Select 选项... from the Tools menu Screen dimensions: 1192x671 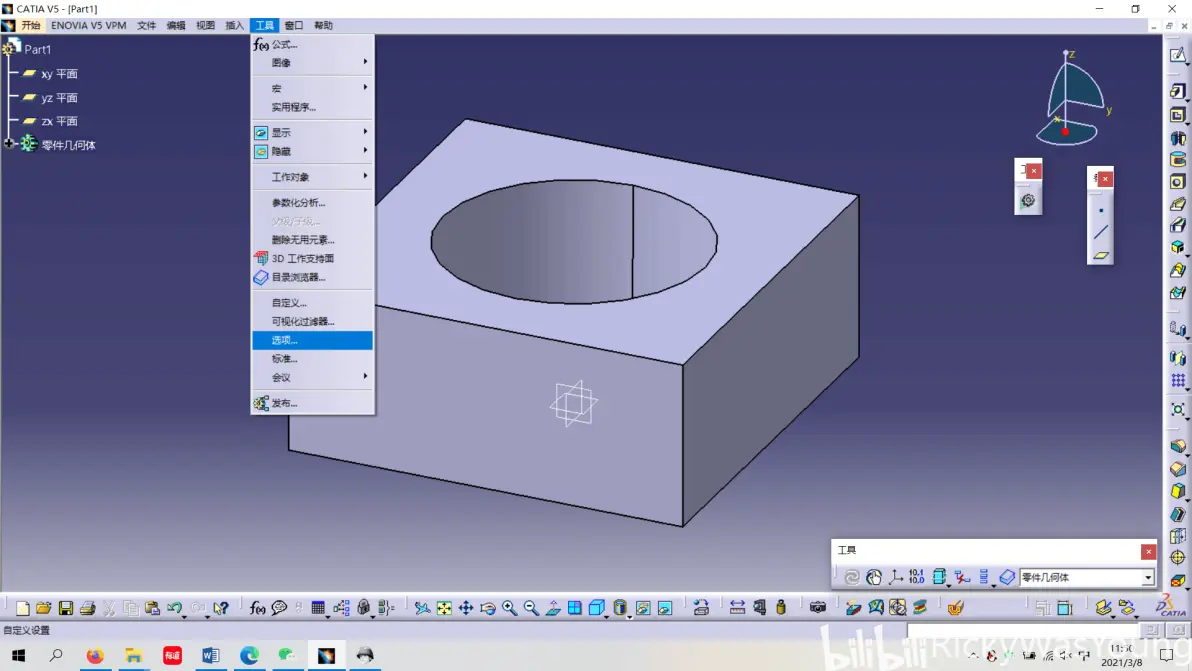coord(312,340)
